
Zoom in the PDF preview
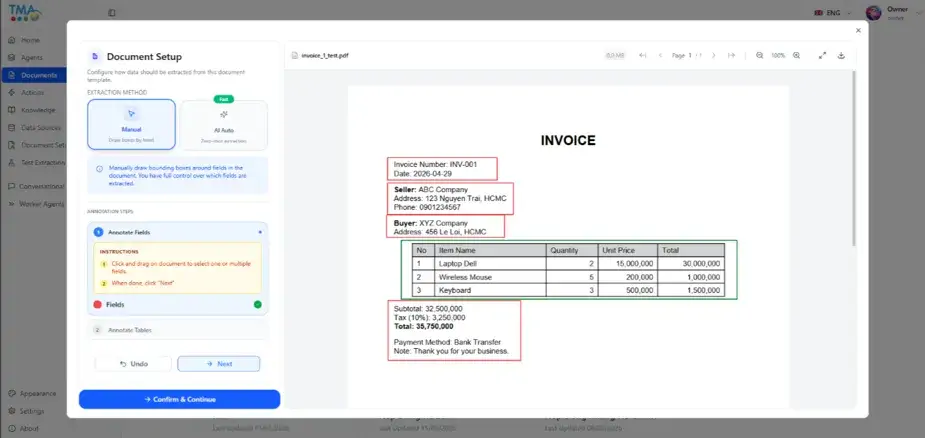click(x=796, y=55)
